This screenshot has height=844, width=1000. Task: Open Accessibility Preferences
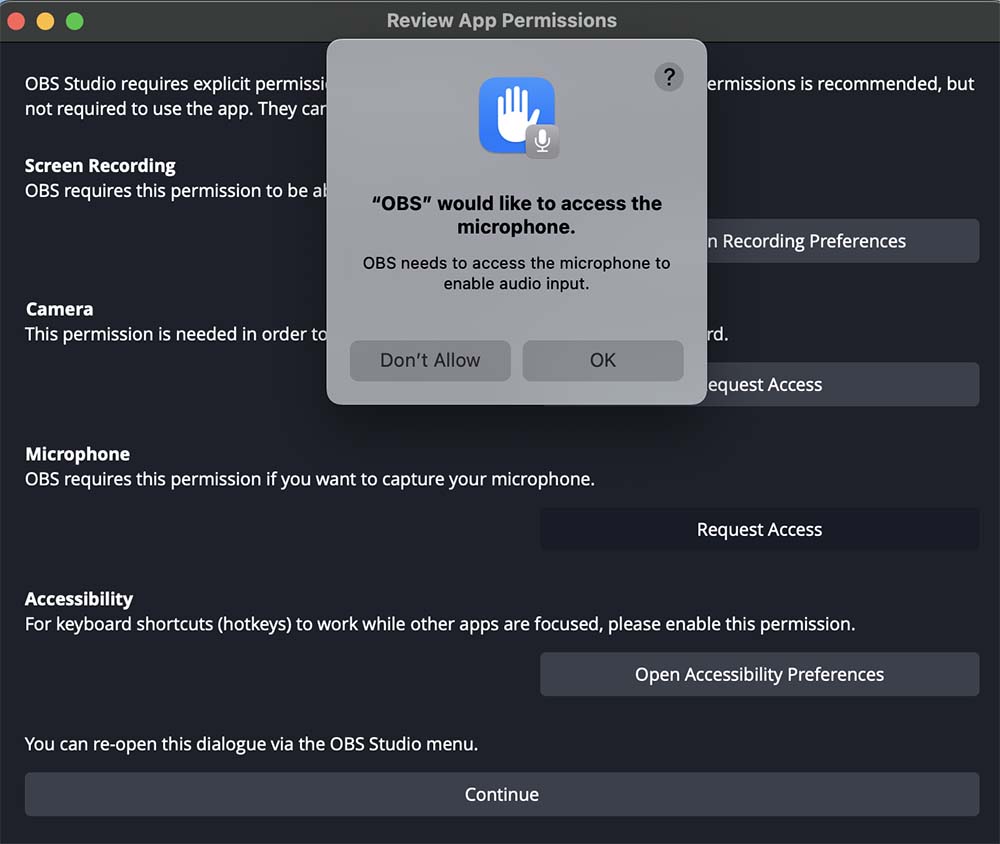click(760, 674)
